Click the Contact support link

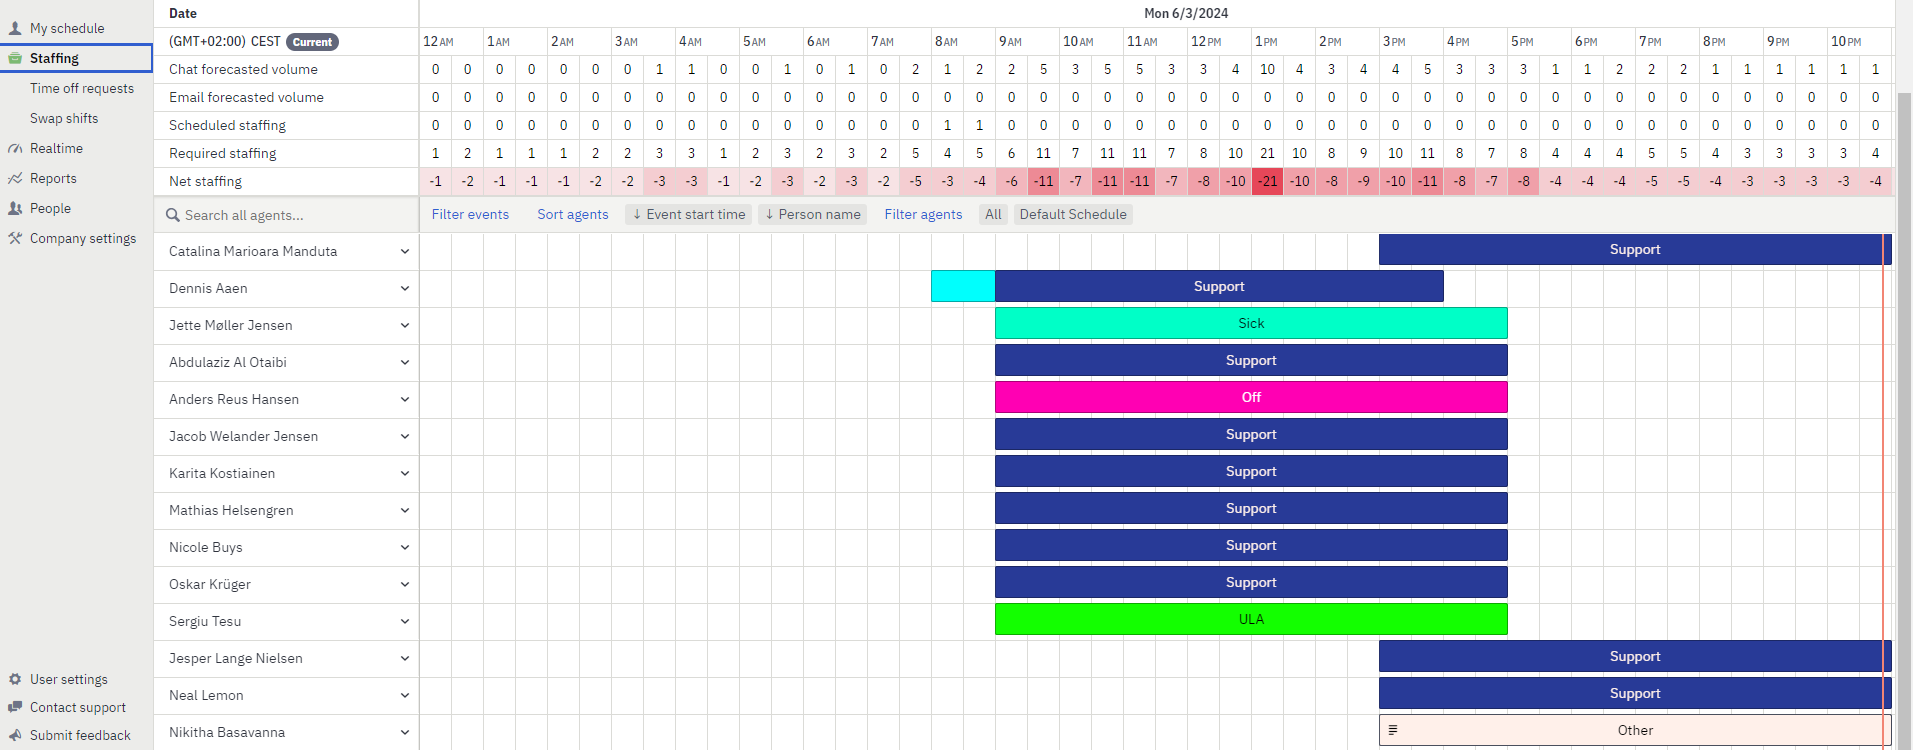click(78, 708)
